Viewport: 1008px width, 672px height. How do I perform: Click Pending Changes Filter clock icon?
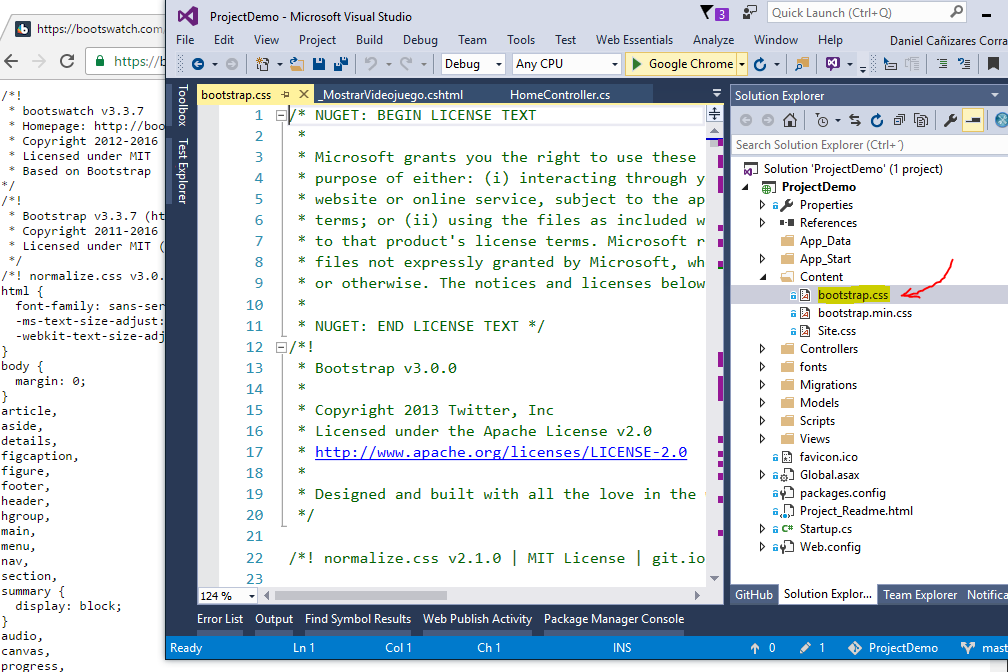822,120
